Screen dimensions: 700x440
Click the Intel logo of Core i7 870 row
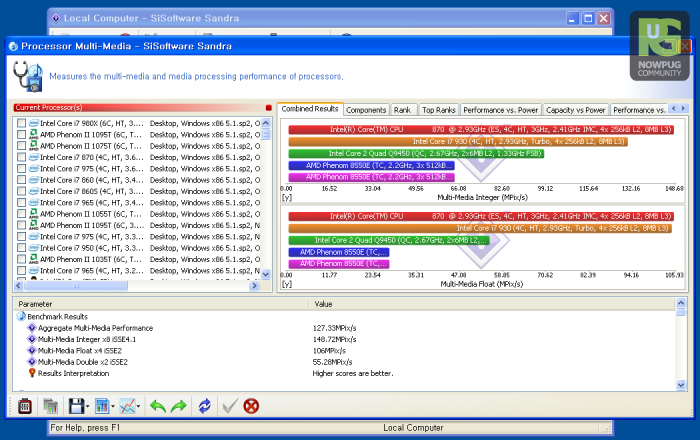pos(33,157)
